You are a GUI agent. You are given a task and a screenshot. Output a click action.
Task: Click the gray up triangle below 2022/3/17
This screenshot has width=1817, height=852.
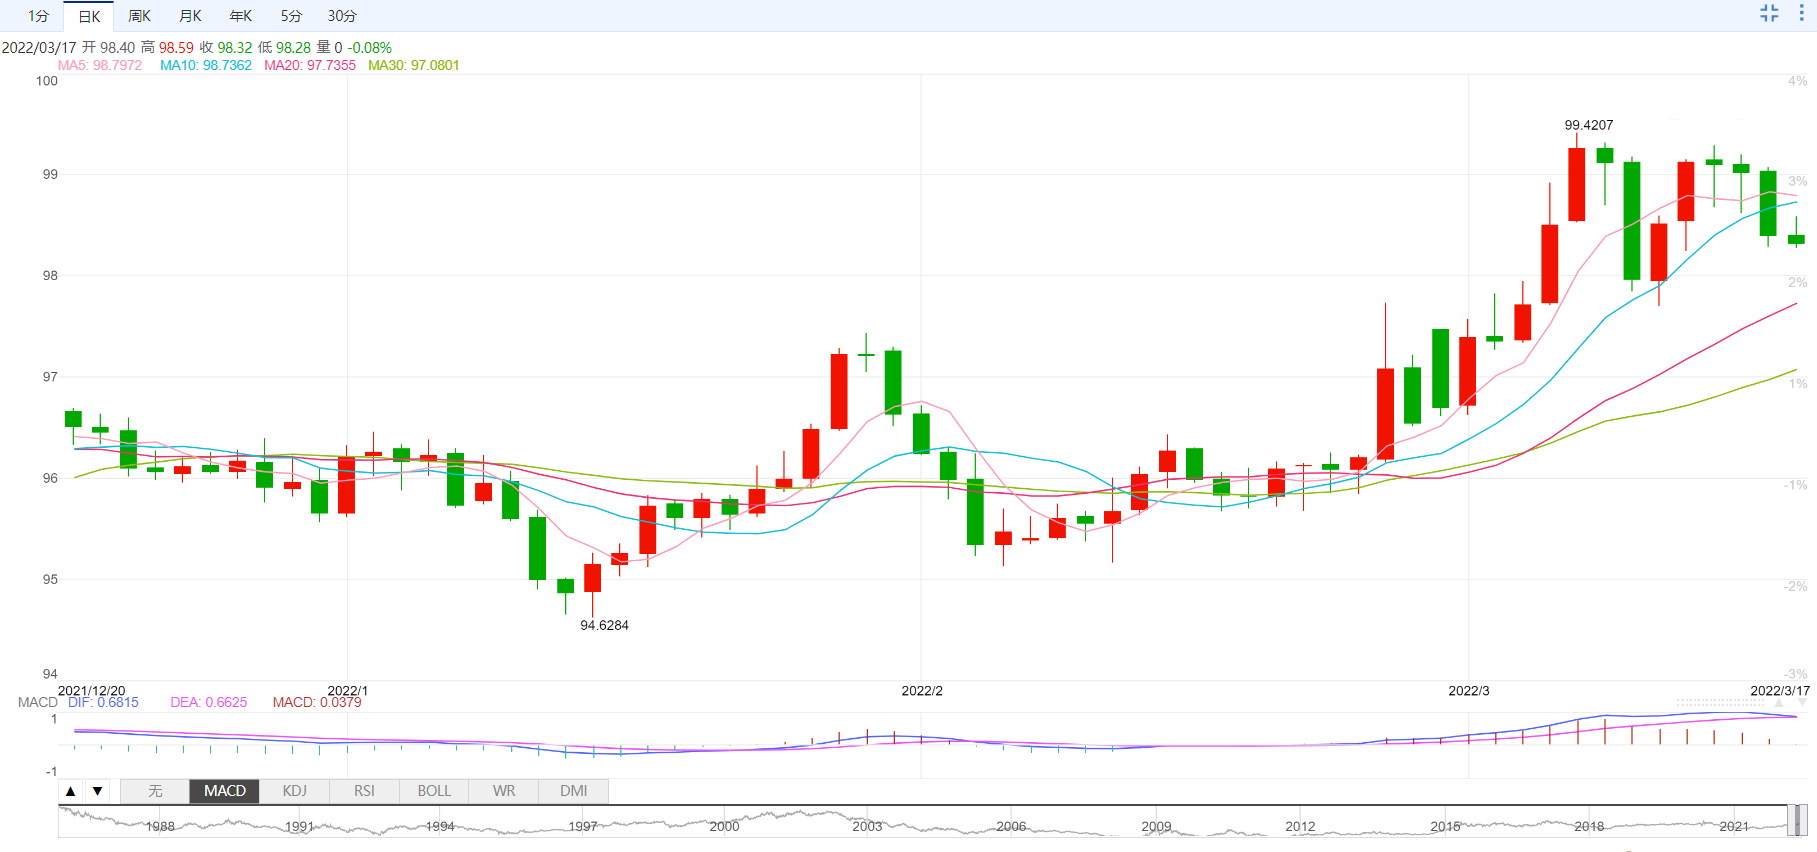point(1778,703)
